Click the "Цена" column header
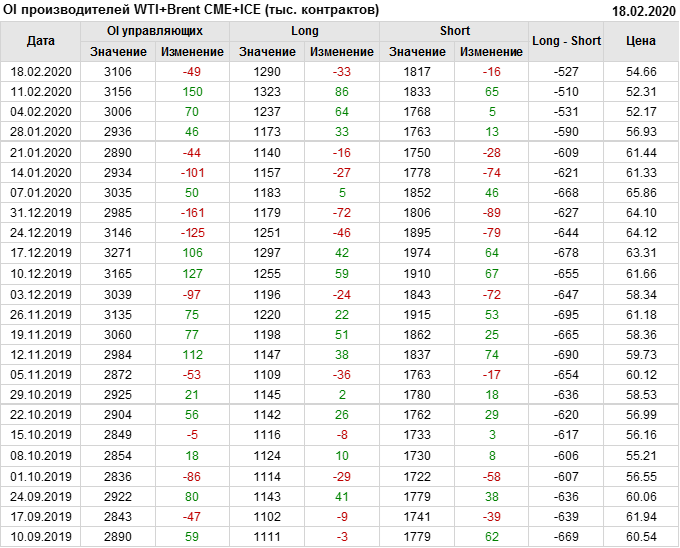 (640, 41)
